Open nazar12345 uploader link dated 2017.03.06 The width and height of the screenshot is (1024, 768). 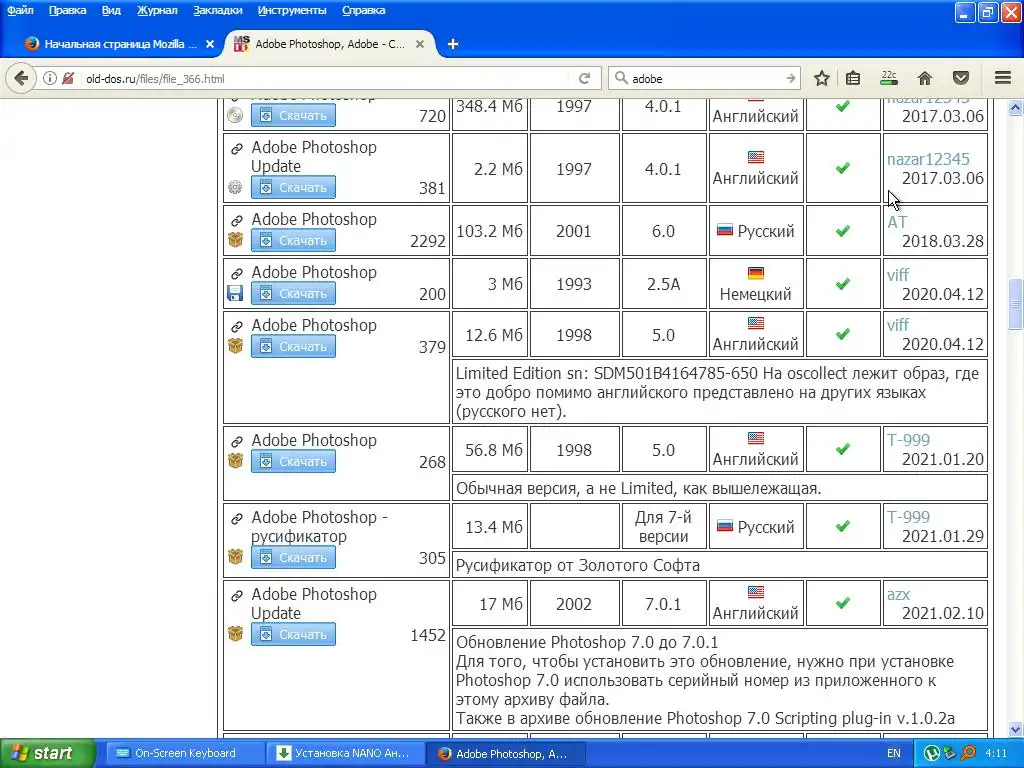pyautogui.click(x=928, y=159)
